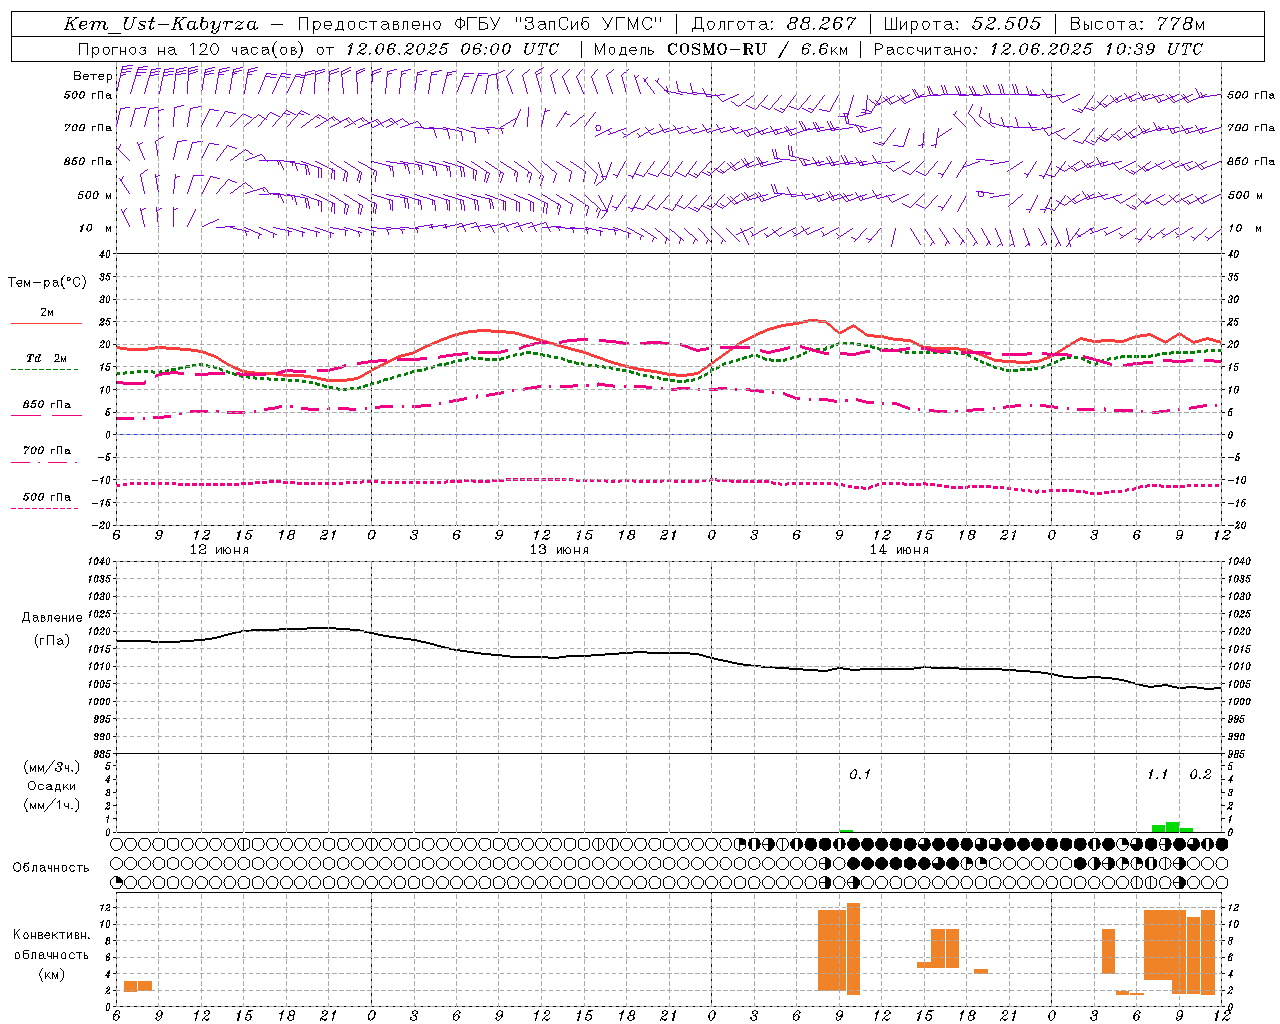Click the Рассчитано: 12.06.2025 10:39 UTC timestamp
This screenshot has width=1280, height=1024.
pyautogui.click(x=1038, y=49)
